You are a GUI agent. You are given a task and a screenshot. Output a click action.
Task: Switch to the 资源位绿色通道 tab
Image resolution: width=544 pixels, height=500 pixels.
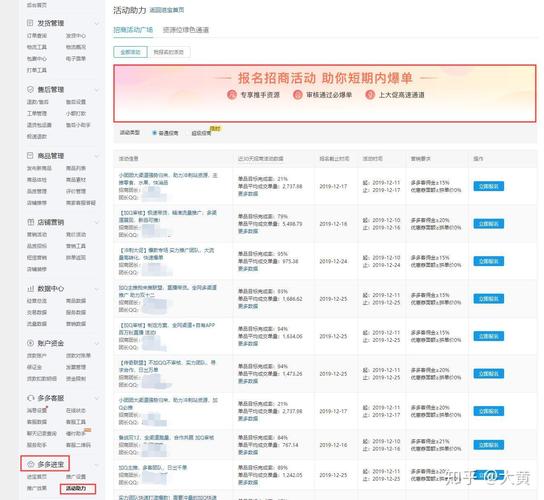coord(186,30)
